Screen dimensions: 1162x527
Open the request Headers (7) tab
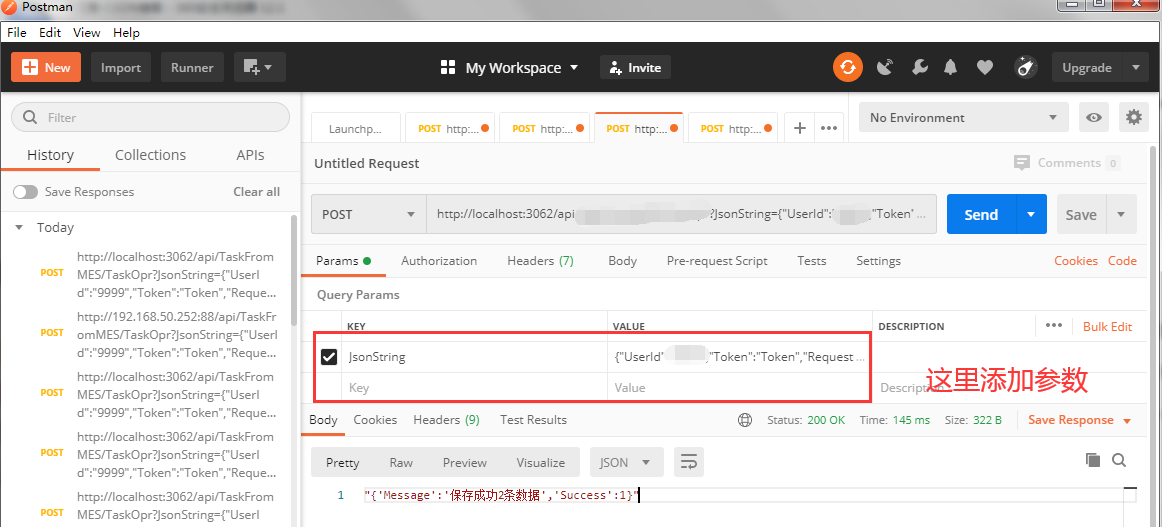[x=540, y=261]
